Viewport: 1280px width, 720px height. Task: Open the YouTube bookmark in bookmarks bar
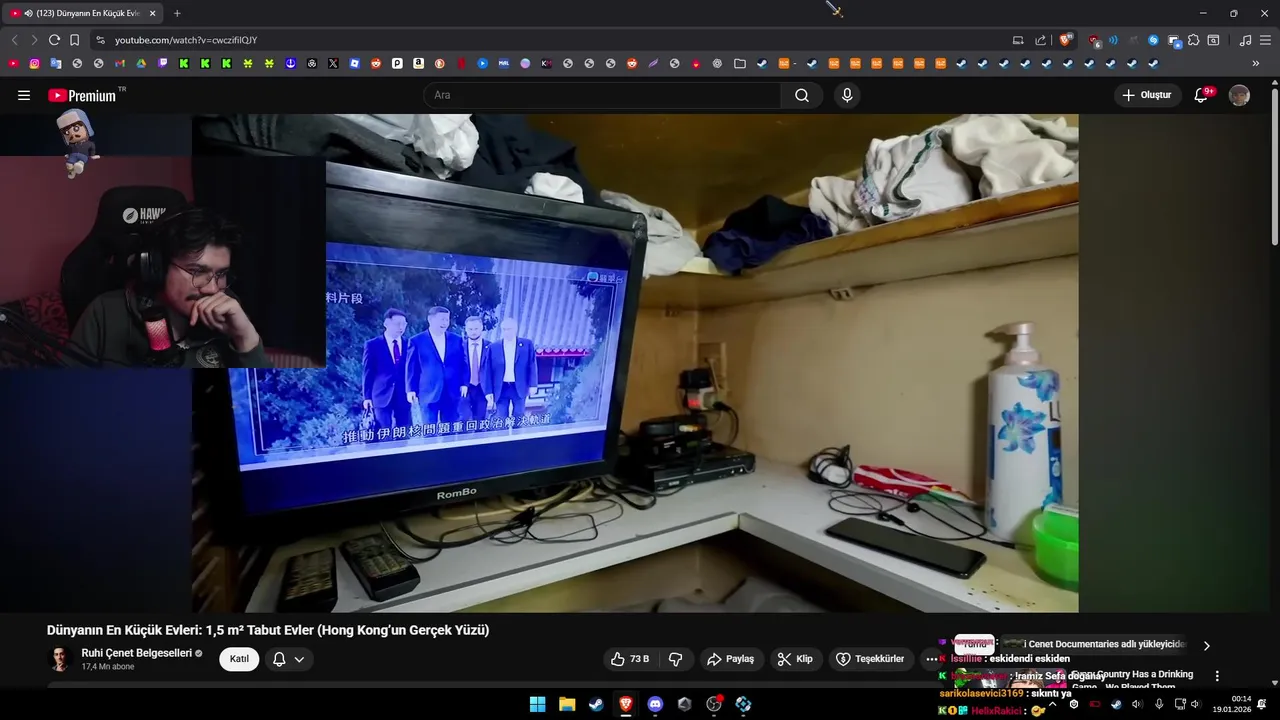click(x=13, y=63)
